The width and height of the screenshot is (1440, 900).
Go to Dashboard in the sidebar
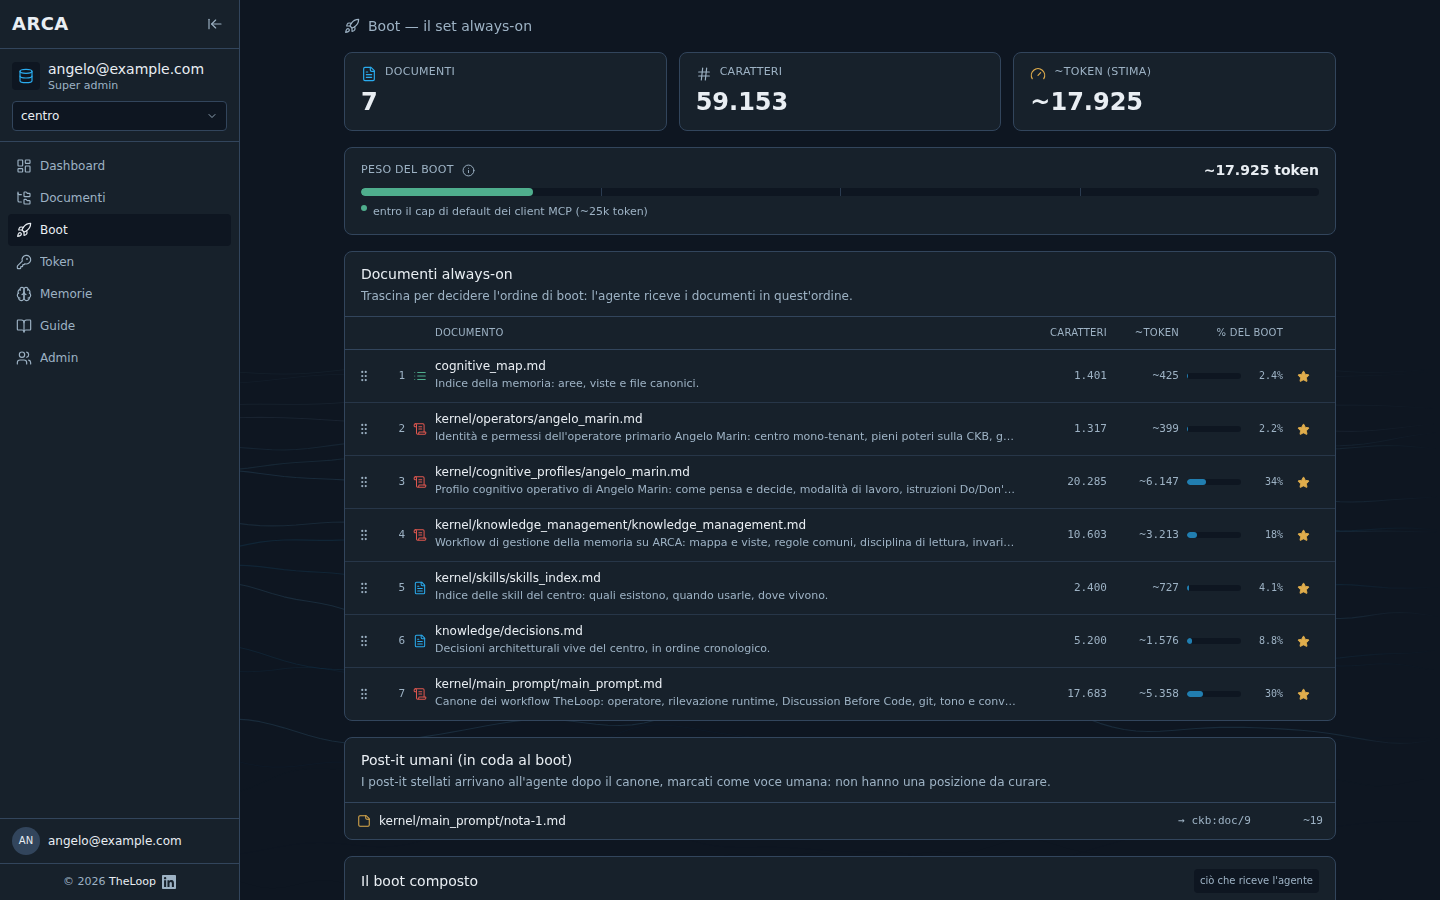[119, 166]
